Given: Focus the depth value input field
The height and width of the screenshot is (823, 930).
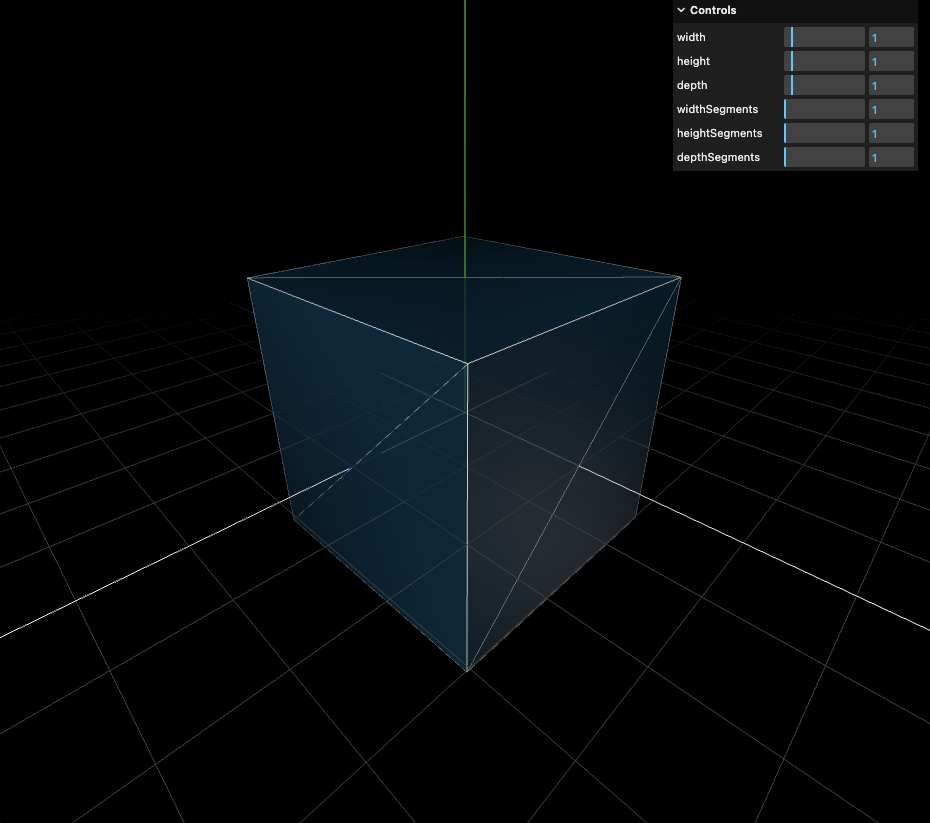Looking at the screenshot, I should 891,85.
